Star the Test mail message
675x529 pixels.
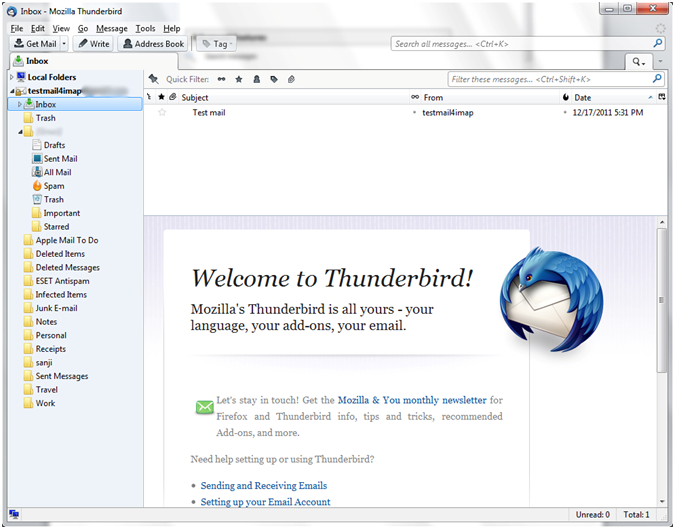tap(162, 112)
